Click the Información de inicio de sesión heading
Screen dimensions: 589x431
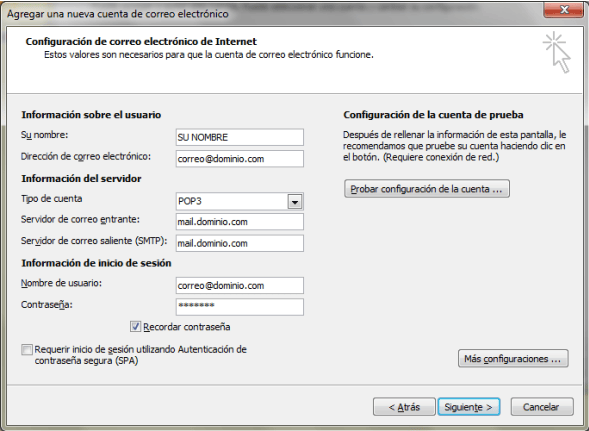[x=96, y=263]
